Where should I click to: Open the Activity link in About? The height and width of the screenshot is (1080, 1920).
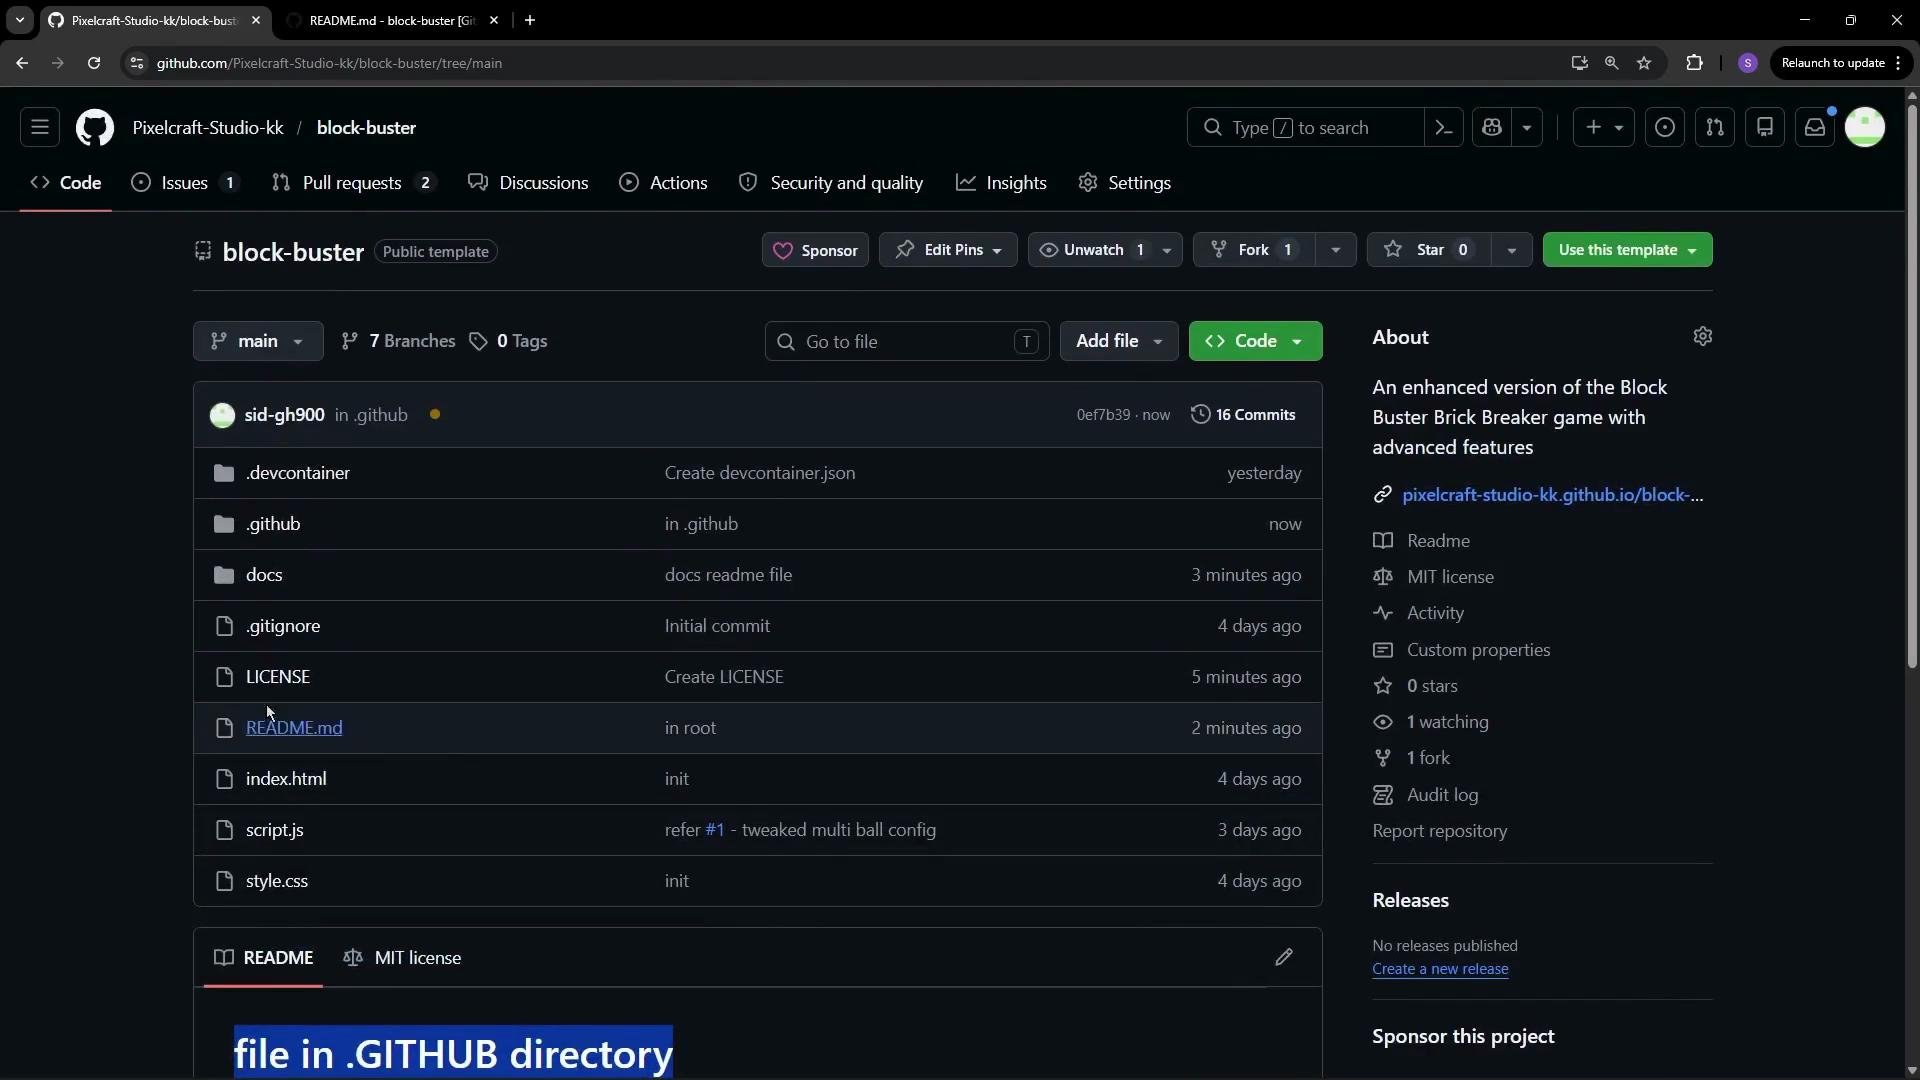(x=1435, y=613)
